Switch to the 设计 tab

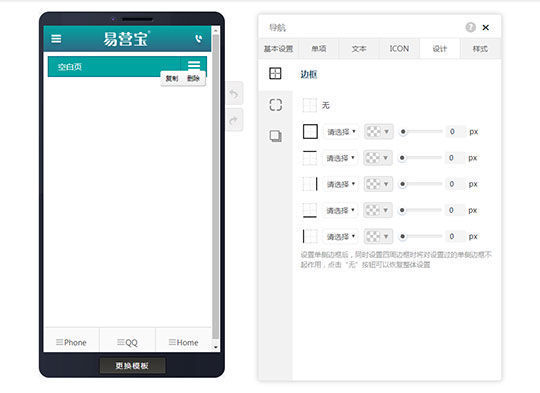(439, 49)
